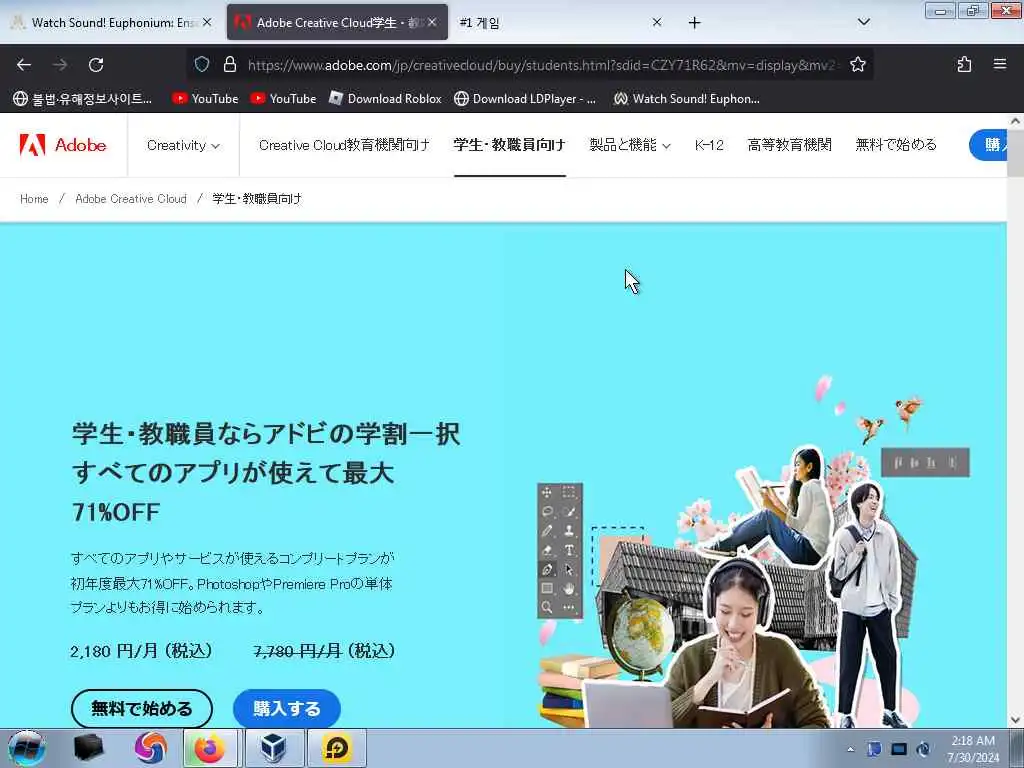Open the first YouTube bookmark
1024x768 pixels.
pos(205,99)
